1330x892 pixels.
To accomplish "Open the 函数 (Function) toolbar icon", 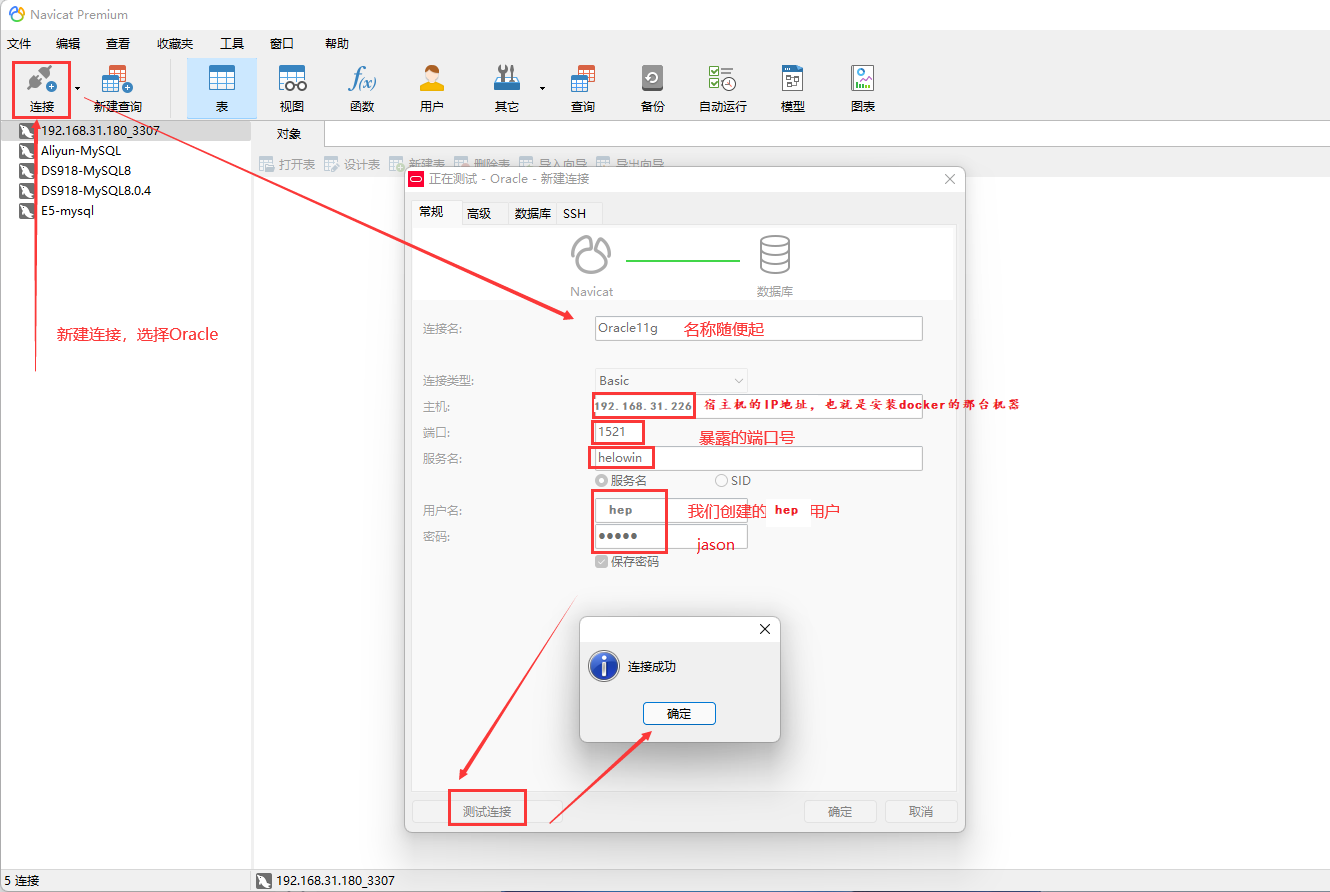I will pos(361,88).
